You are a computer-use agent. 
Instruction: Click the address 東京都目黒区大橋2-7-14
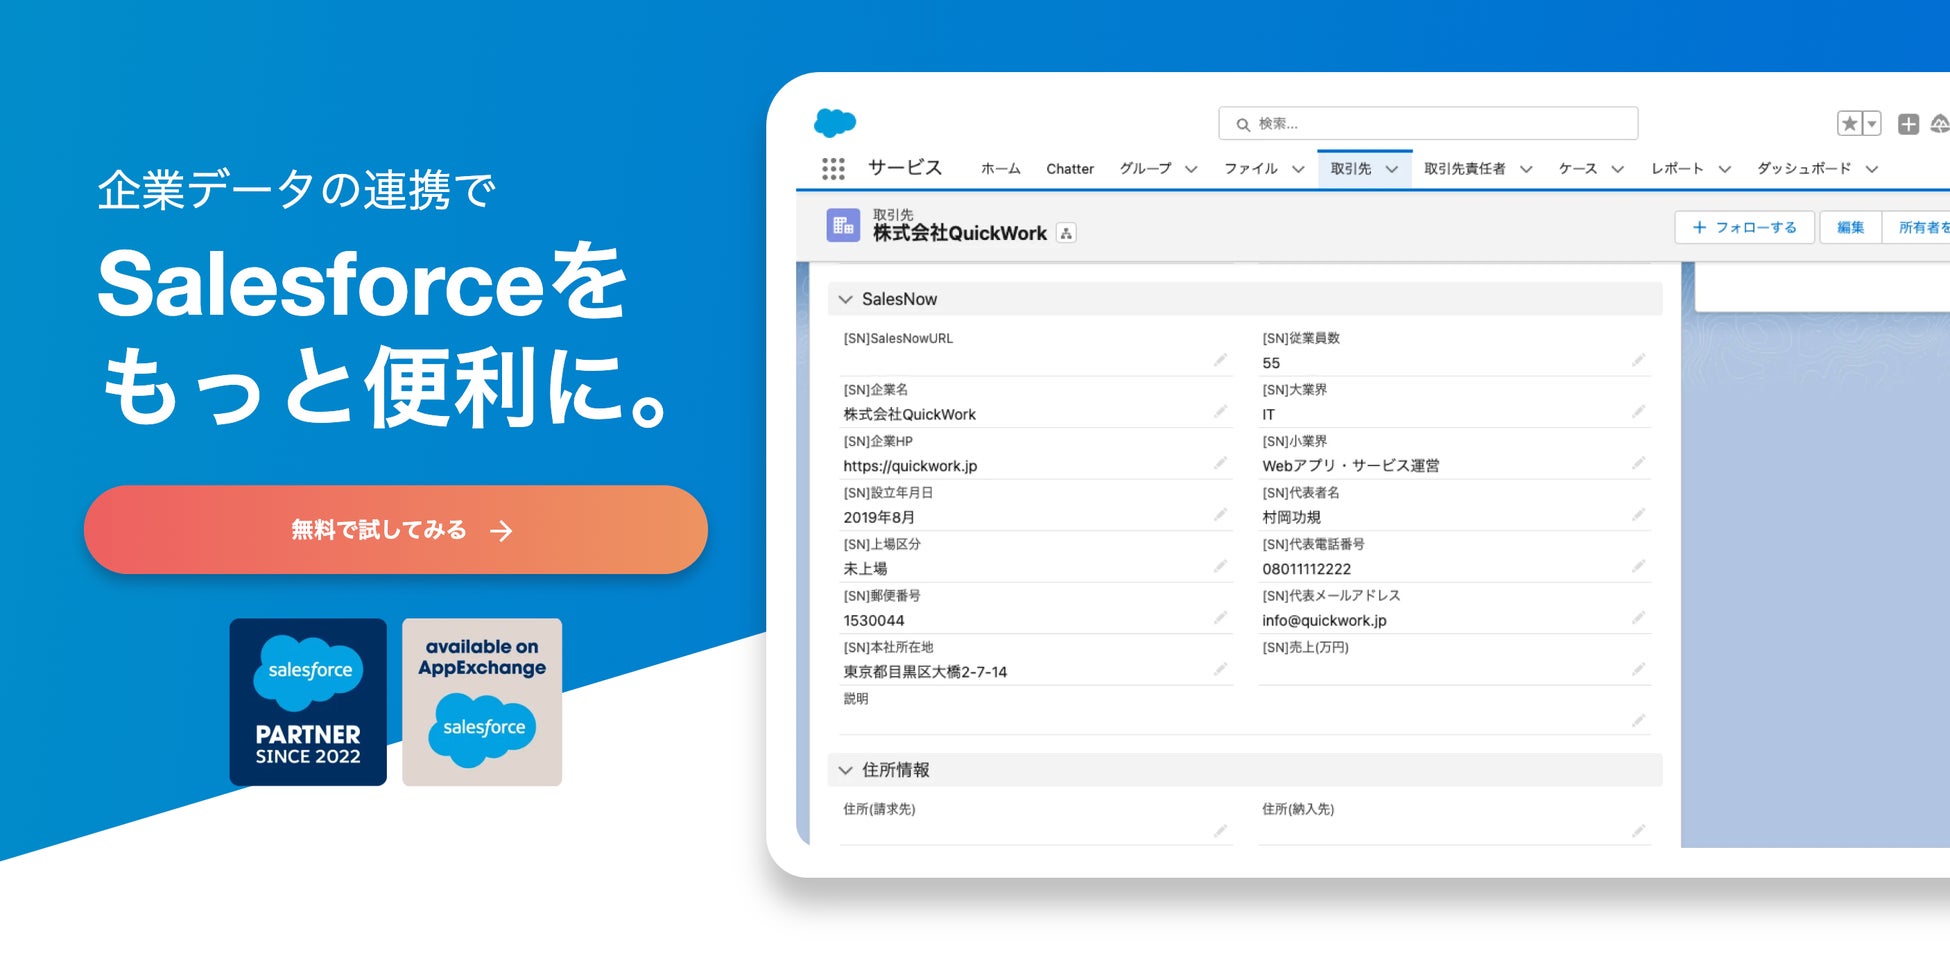click(x=925, y=672)
